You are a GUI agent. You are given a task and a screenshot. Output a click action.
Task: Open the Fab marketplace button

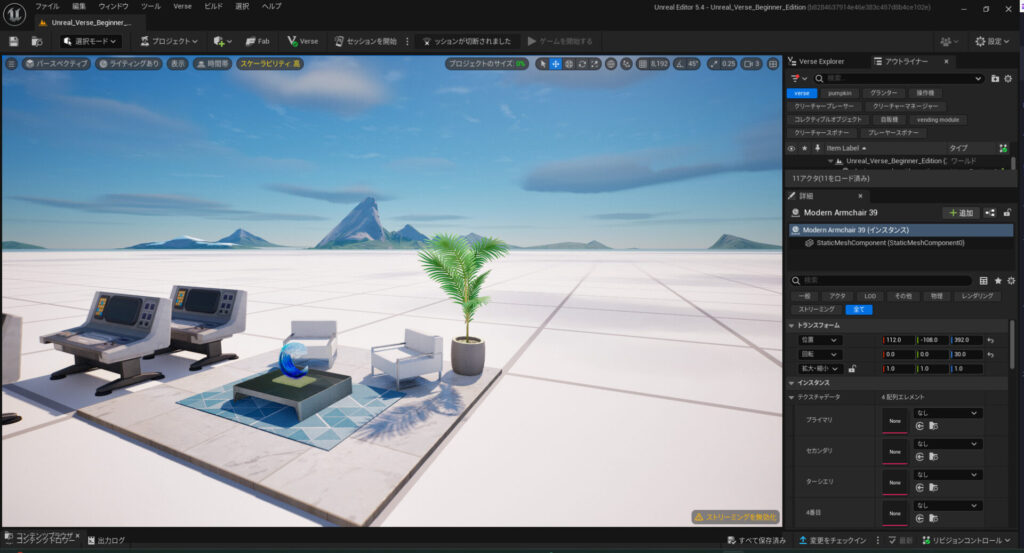pos(256,41)
